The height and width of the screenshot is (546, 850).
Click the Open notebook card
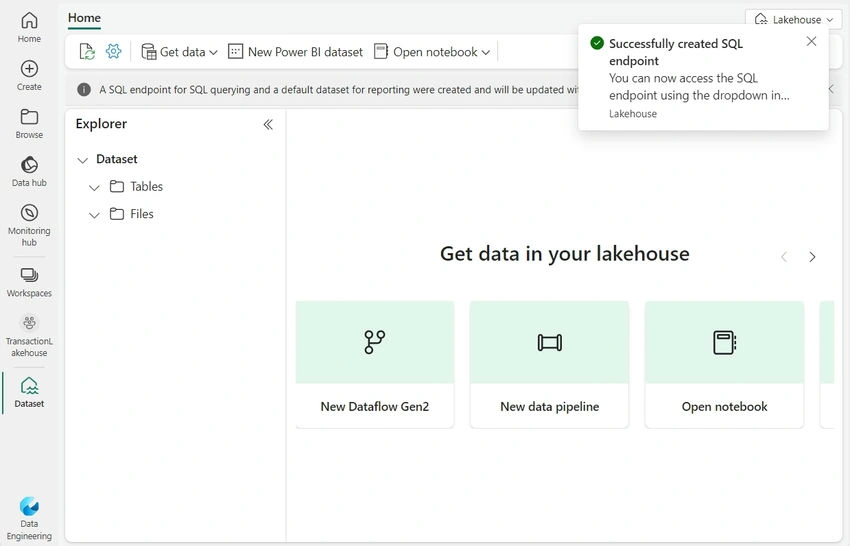[724, 364]
